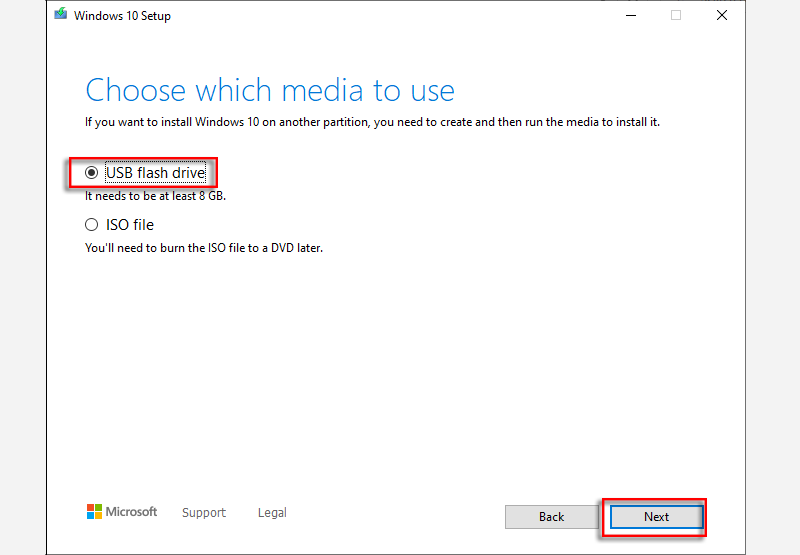This screenshot has width=800, height=555.
Task: Proceed with the Next button
Action: point(656,517)
